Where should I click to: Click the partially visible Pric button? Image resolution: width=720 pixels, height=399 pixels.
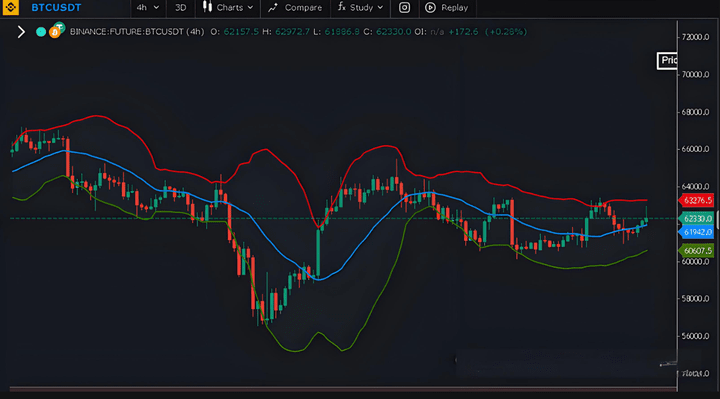667,61
